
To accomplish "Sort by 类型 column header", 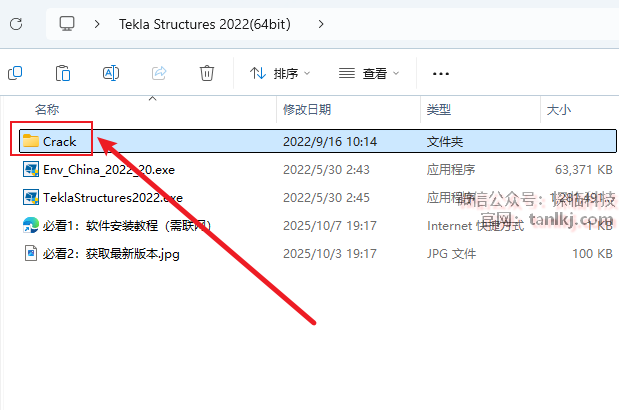I will pyautogui.click(x=439, y=109).
